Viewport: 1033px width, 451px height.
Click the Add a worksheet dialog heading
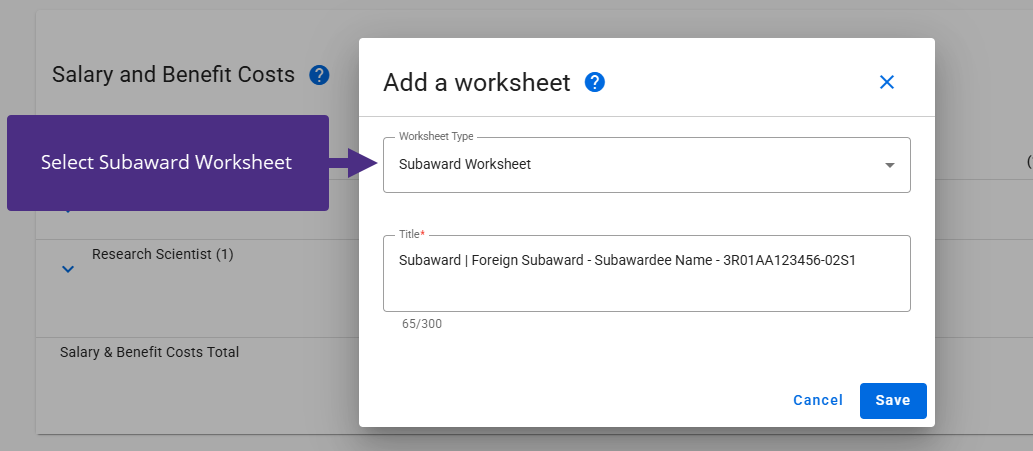point(476,83)
